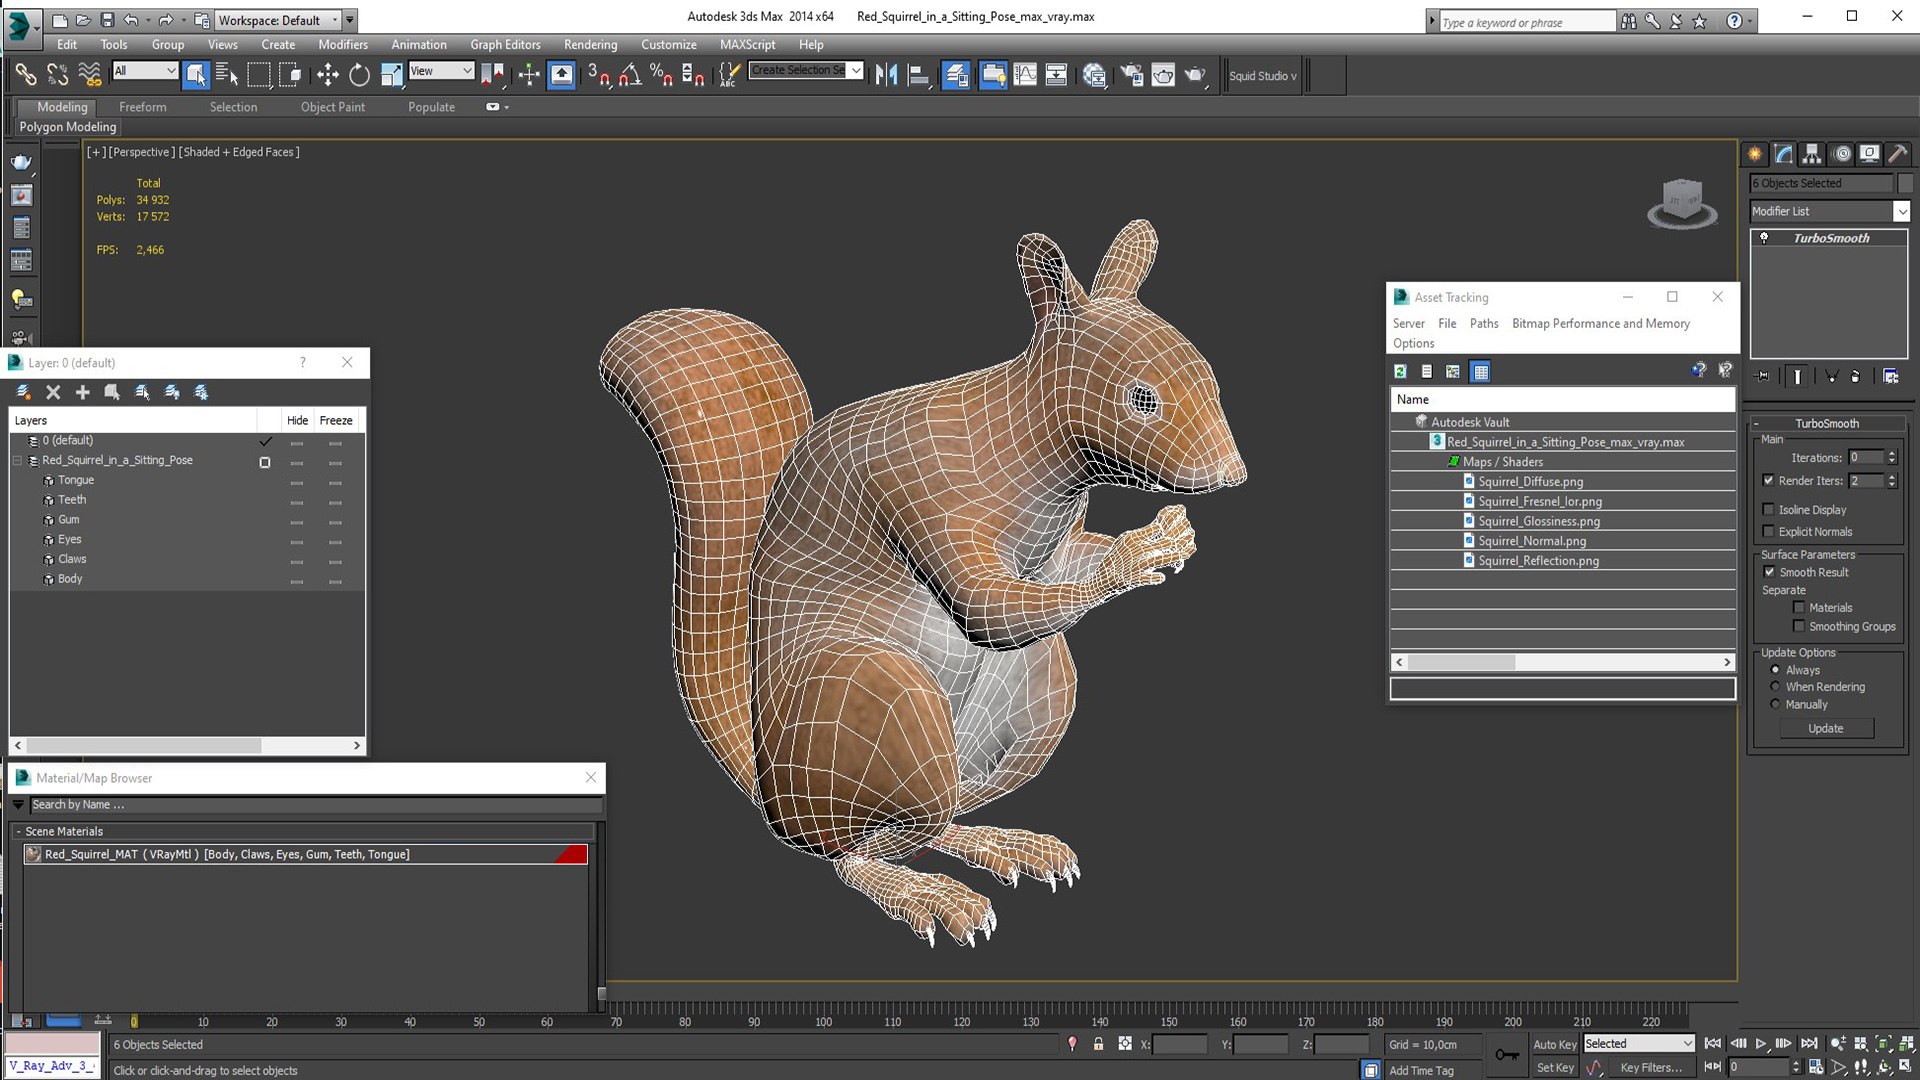This screenshot has width=1920, height=1080.
Task: Click the Select and Link tool
Action: click(x=25, y=74)
